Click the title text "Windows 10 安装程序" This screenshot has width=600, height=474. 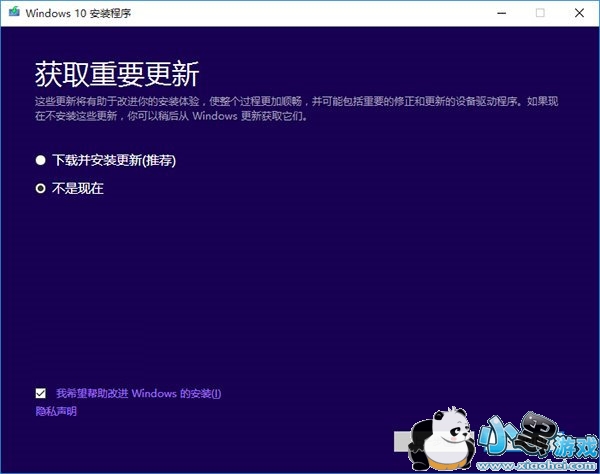click(78, 13)
